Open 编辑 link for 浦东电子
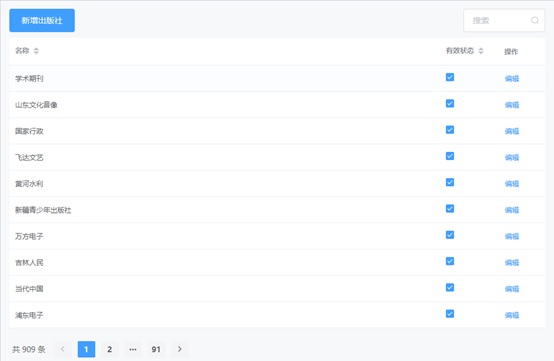Viewport: 554px width, 361px height. [x=512, y=315]
